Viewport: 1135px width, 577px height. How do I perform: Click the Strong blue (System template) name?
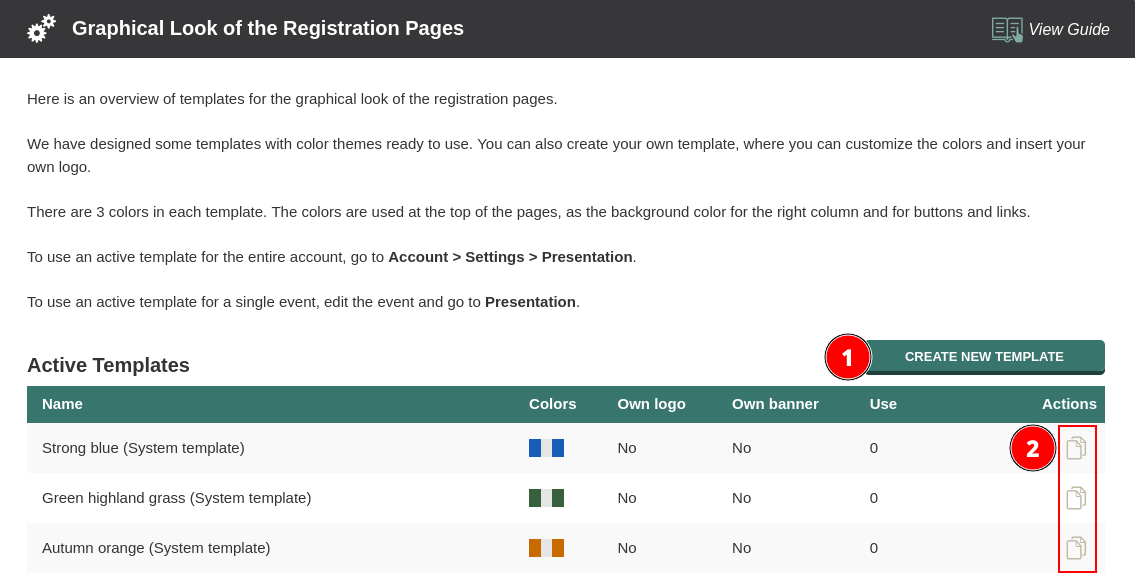pyautogui.click(x=143, y=448)
